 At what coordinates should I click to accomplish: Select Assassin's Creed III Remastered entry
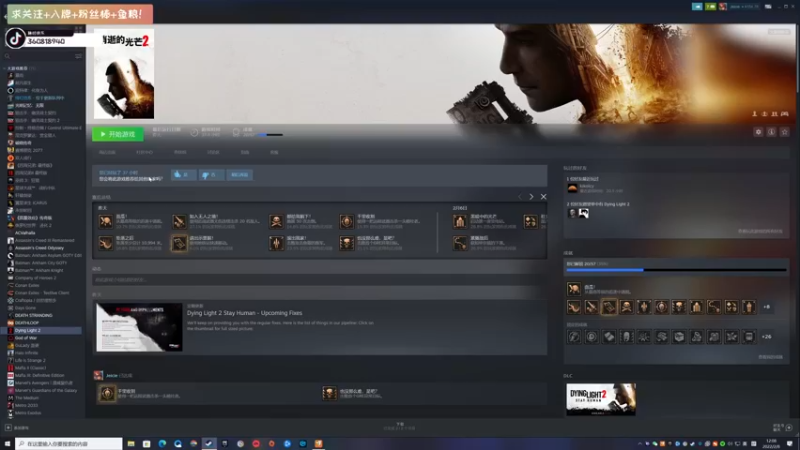pos(43,240)
